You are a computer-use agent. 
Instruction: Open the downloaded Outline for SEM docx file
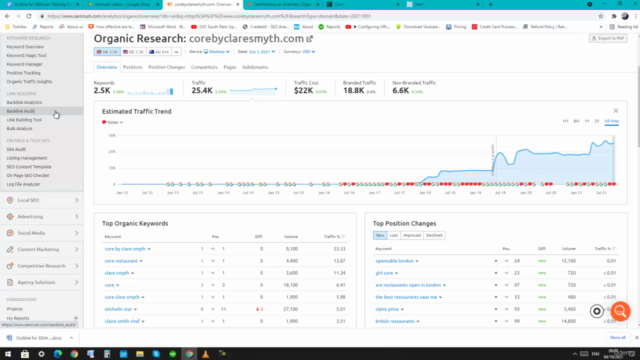point(39,338)
